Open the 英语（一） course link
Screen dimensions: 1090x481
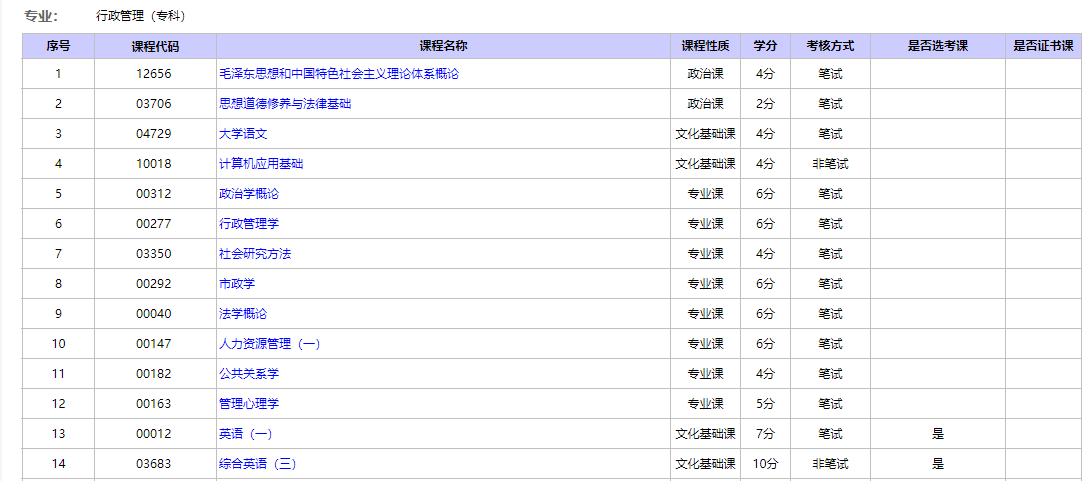coord(245,434)
